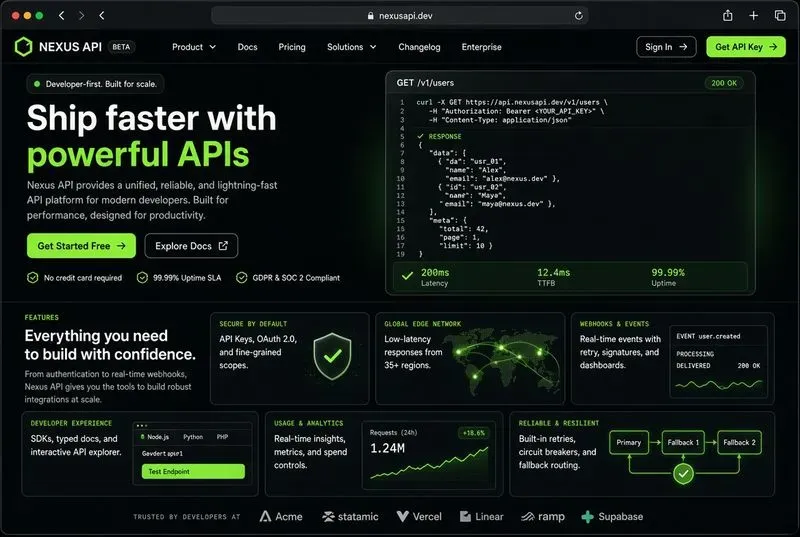The height and width of the screenshot is (537, 800).
Task: Open the Changelog page
Action: point(419,47)
